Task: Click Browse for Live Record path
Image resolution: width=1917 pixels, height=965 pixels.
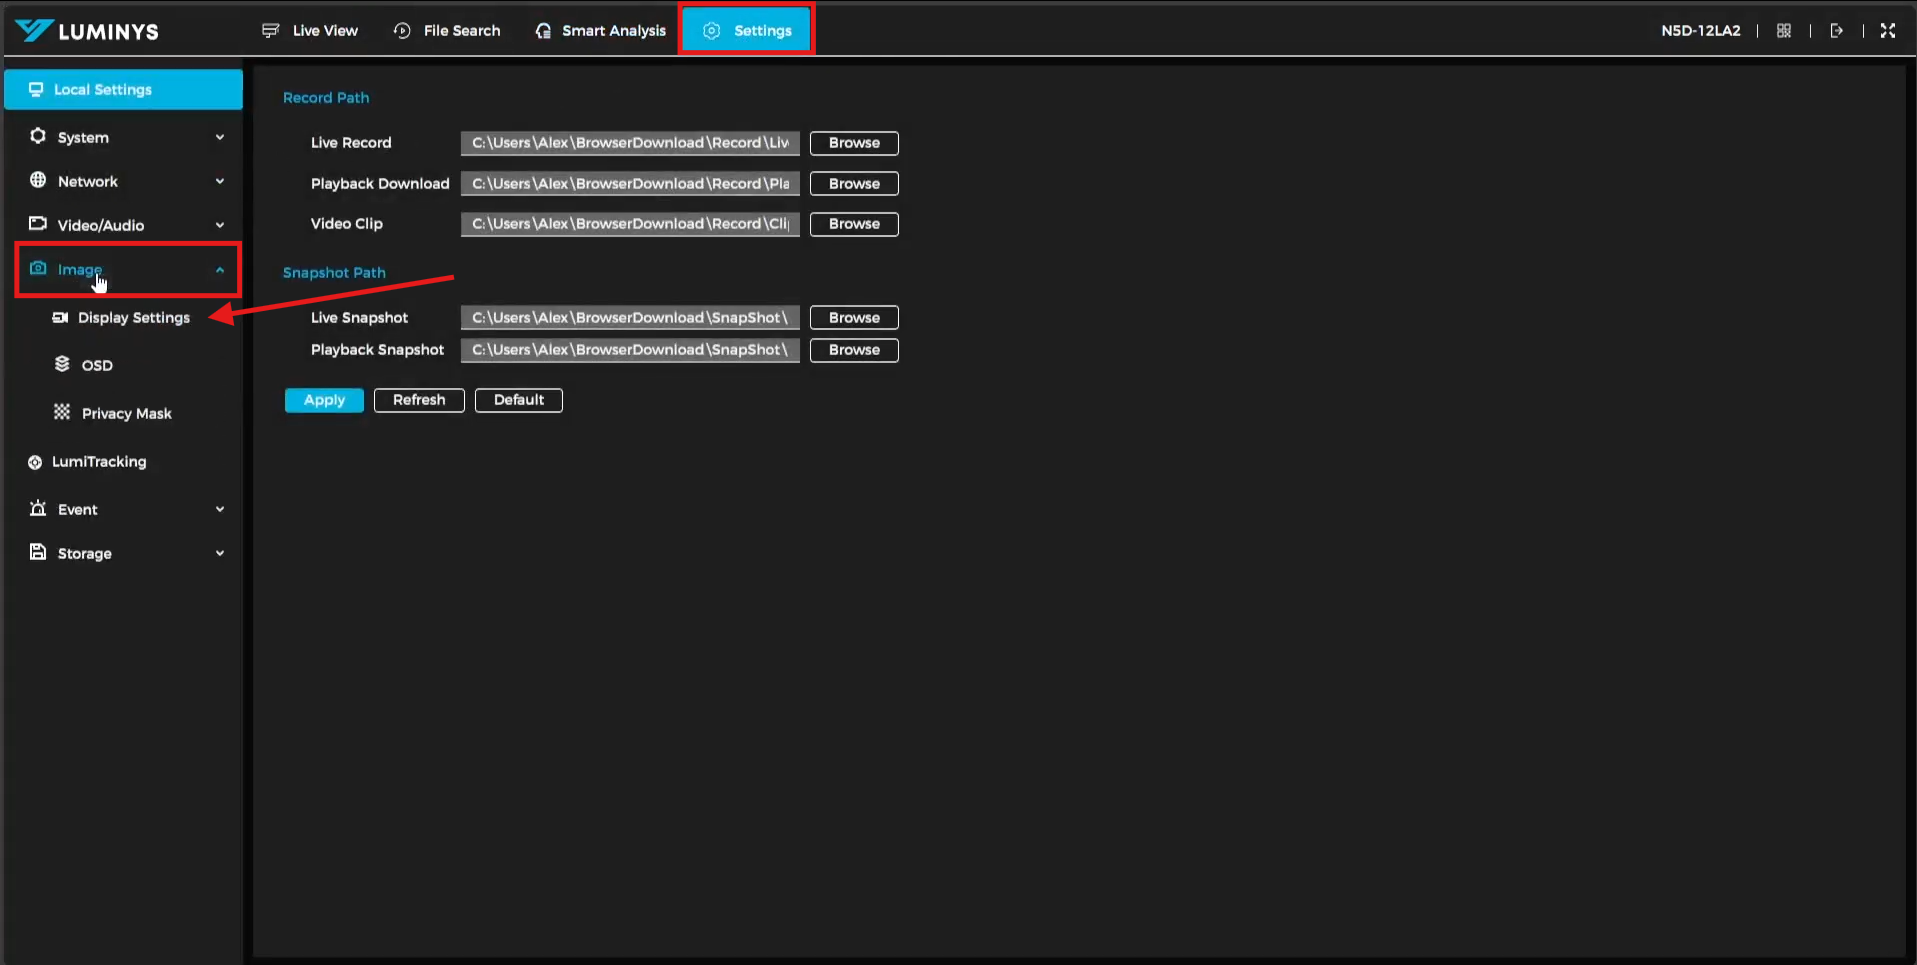Action: coord(853,143)
